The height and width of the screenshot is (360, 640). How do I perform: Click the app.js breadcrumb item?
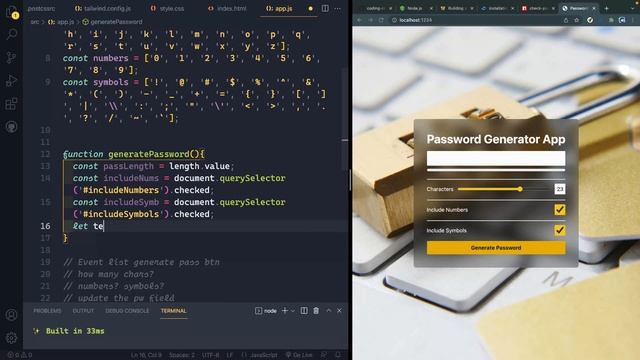coord(62,22)
